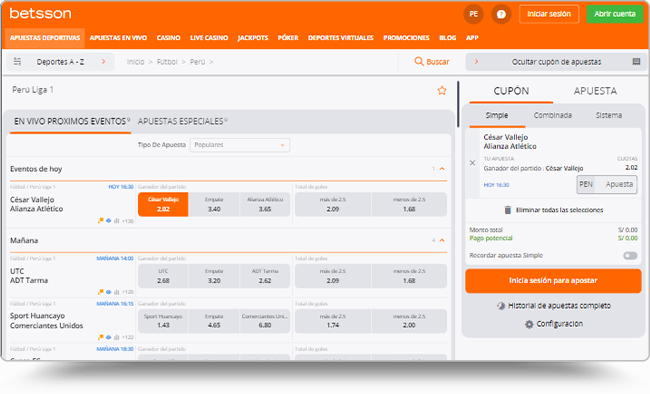Screen dimensions: 650x394
Task: Collapse betslip via Ocultar cupón de apuestas
Action: point(556,62)
